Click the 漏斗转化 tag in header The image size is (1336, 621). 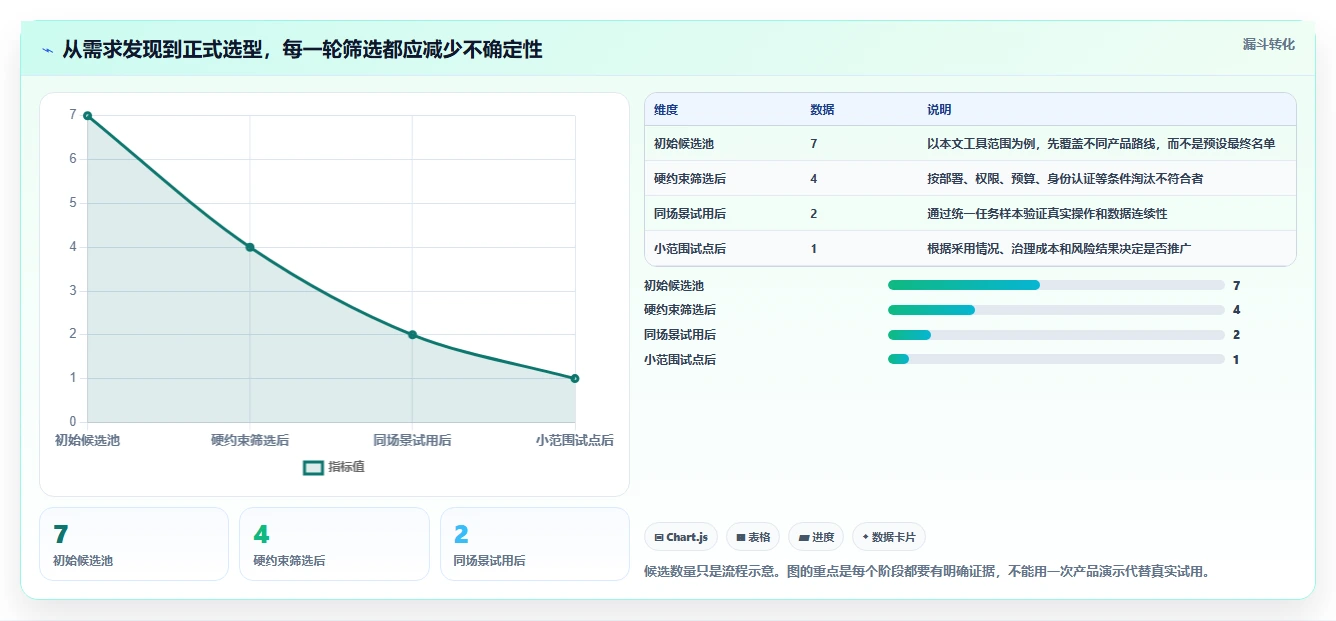click(1268, 44)
